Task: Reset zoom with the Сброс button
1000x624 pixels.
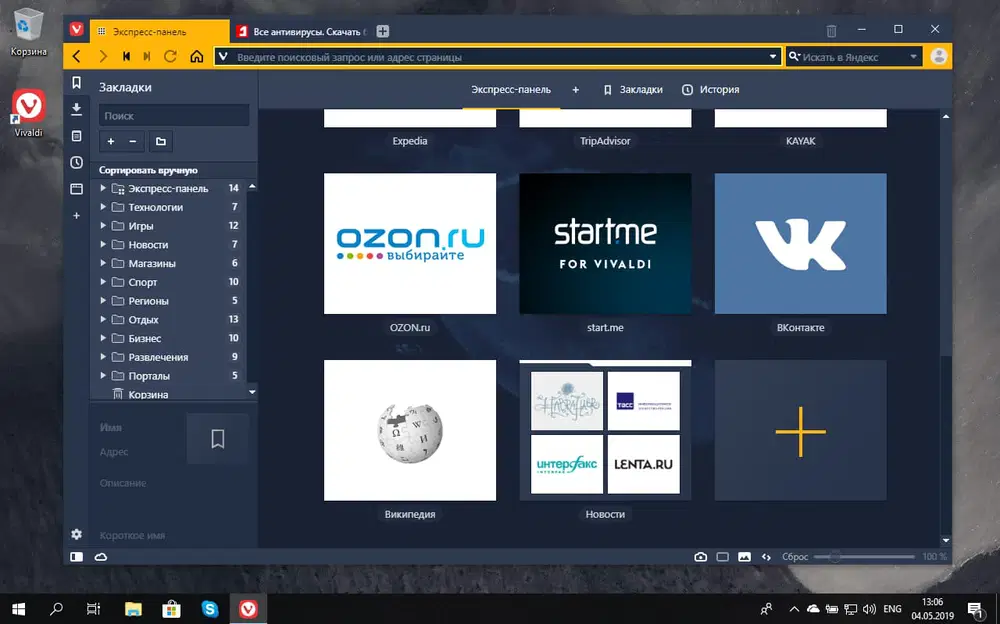Action: [795, 557]
